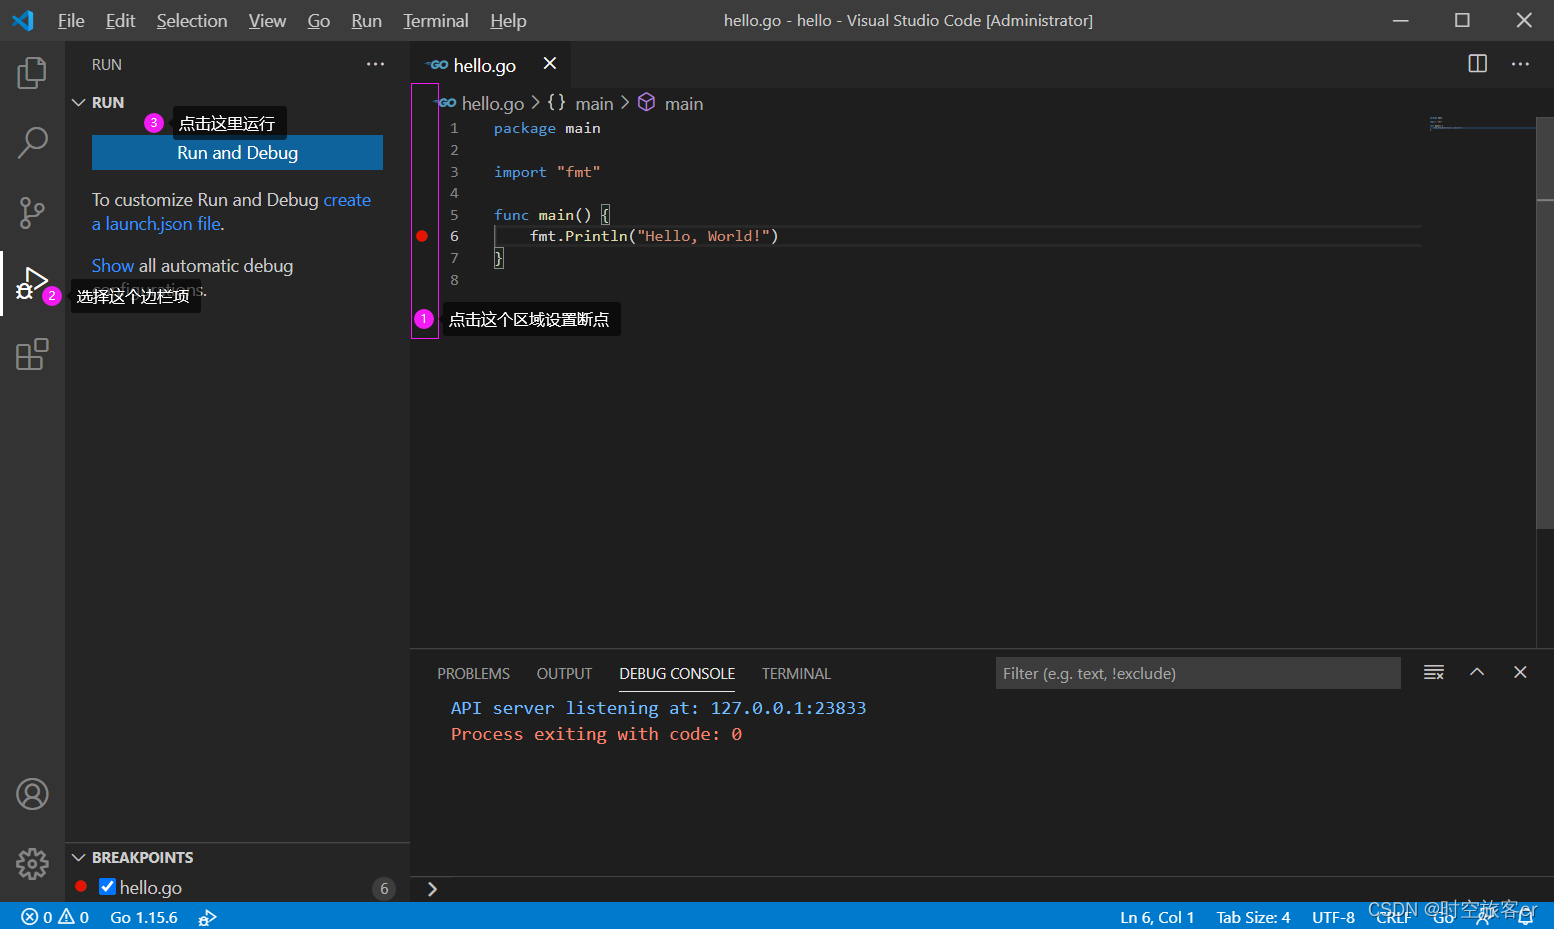Click in the debug console filter field
This screenshot has height=929, width=1554.
(x=1198, y=673)
